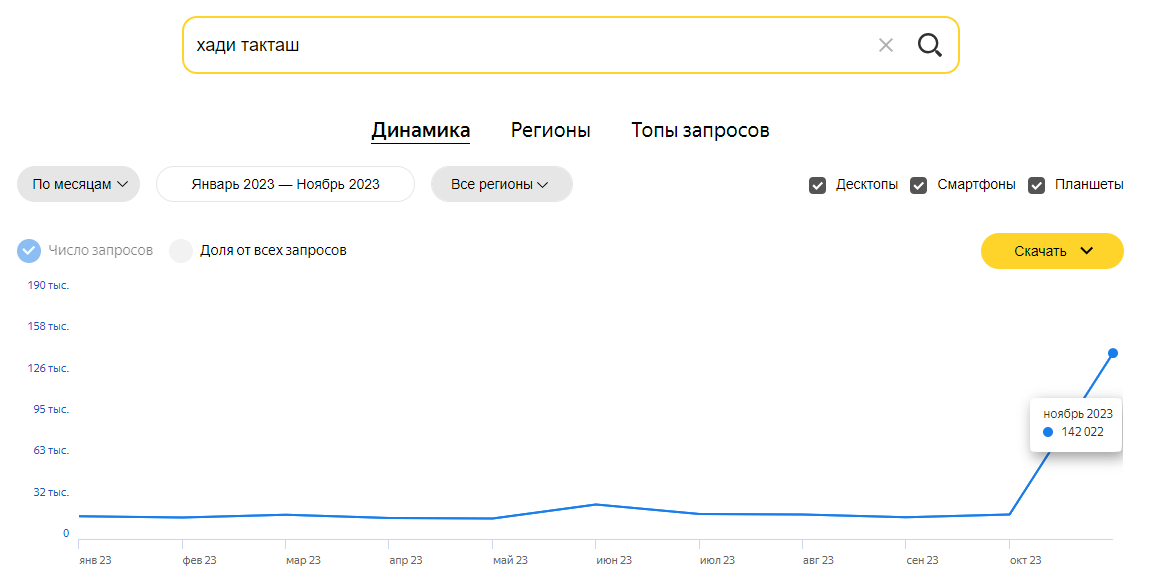Viewport: 1152px width, 579px height.
Task: Click the chart line peak at июн 23
Action: point(596,504)
